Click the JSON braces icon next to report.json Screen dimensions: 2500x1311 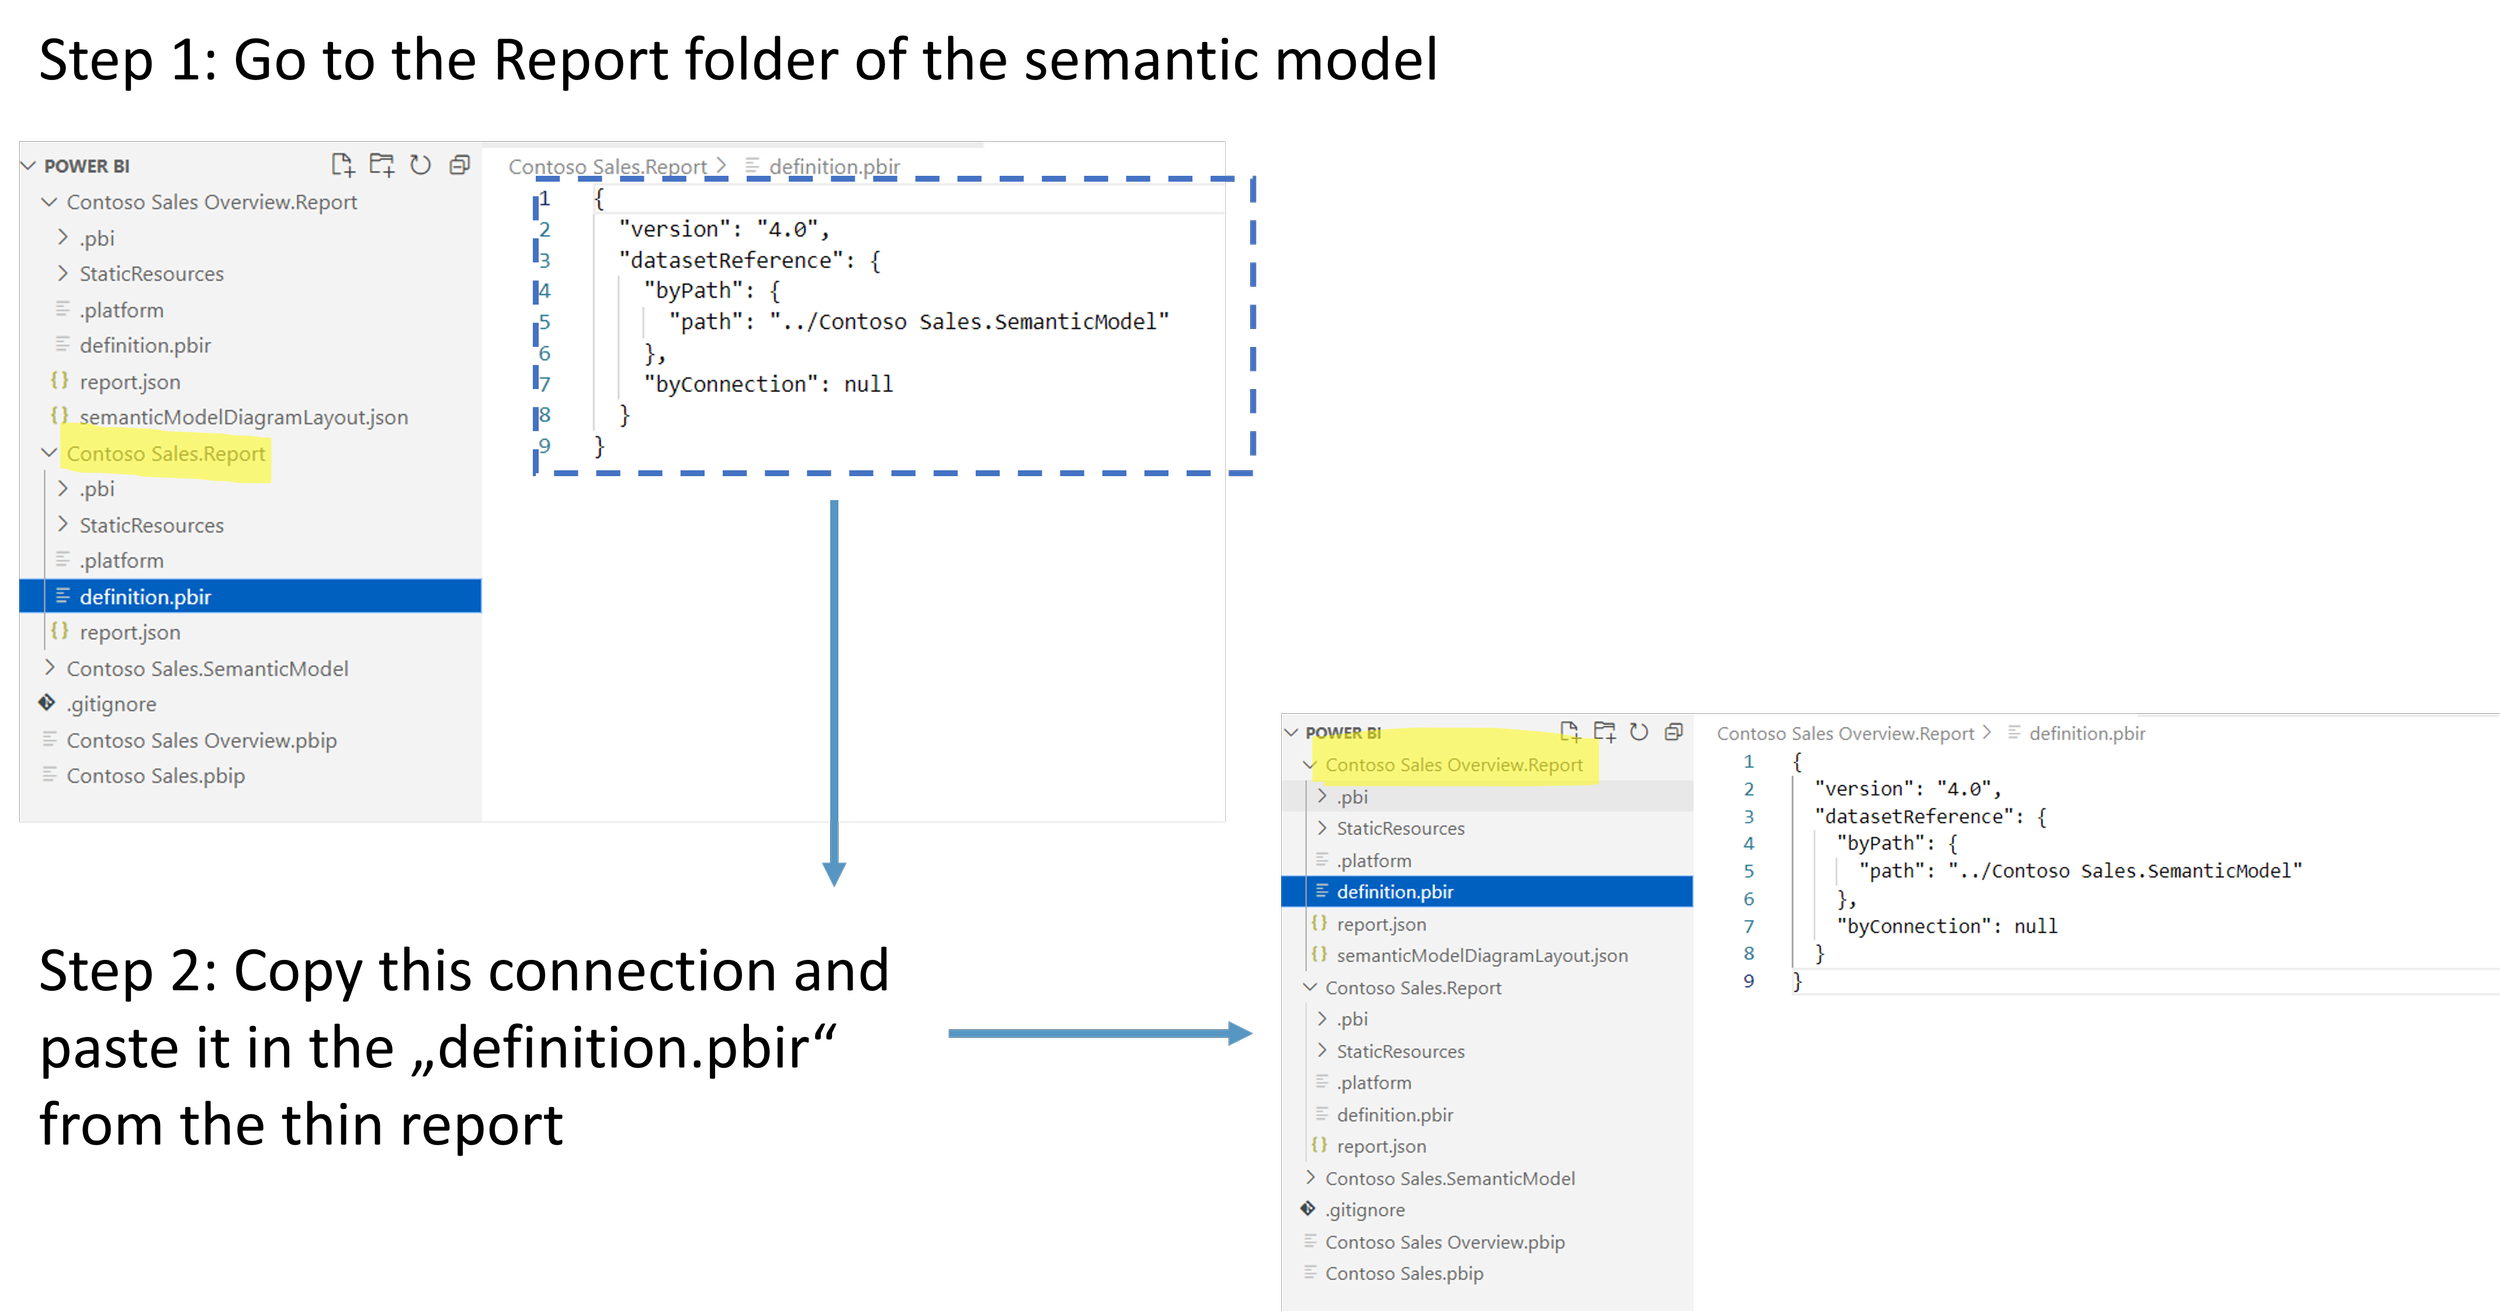58,381
